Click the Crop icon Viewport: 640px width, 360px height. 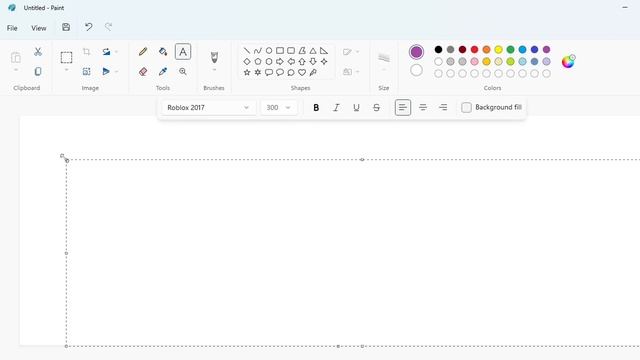tap(86, 51)
